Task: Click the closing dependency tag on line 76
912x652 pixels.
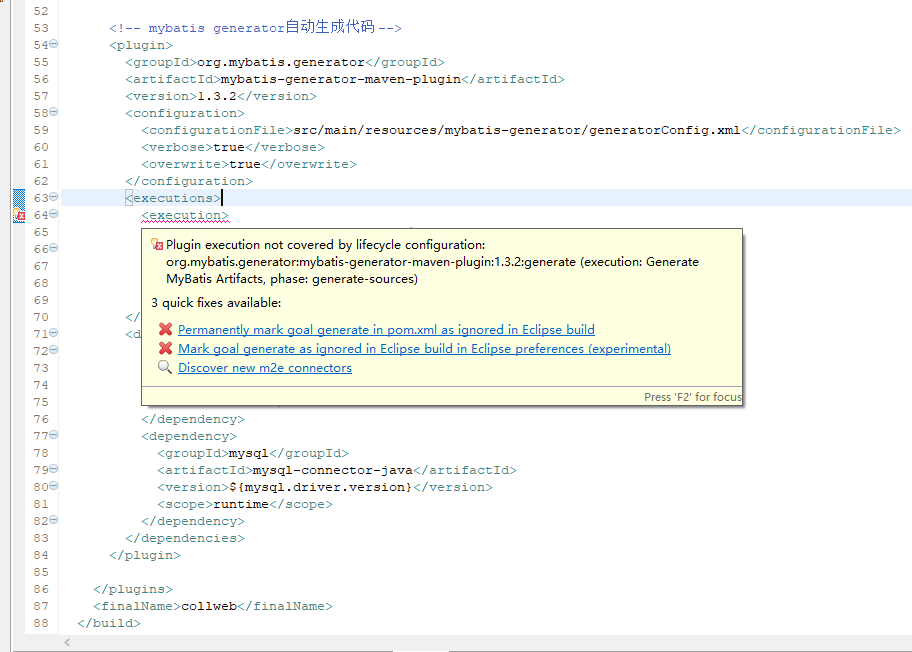Action: point(193,419)
